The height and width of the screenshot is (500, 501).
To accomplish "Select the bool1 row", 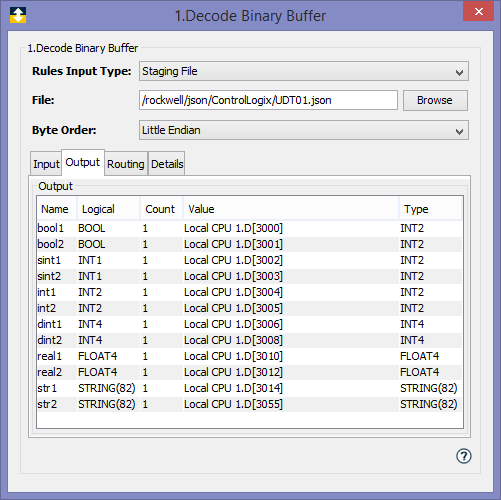I will click(x=249, y=228).
